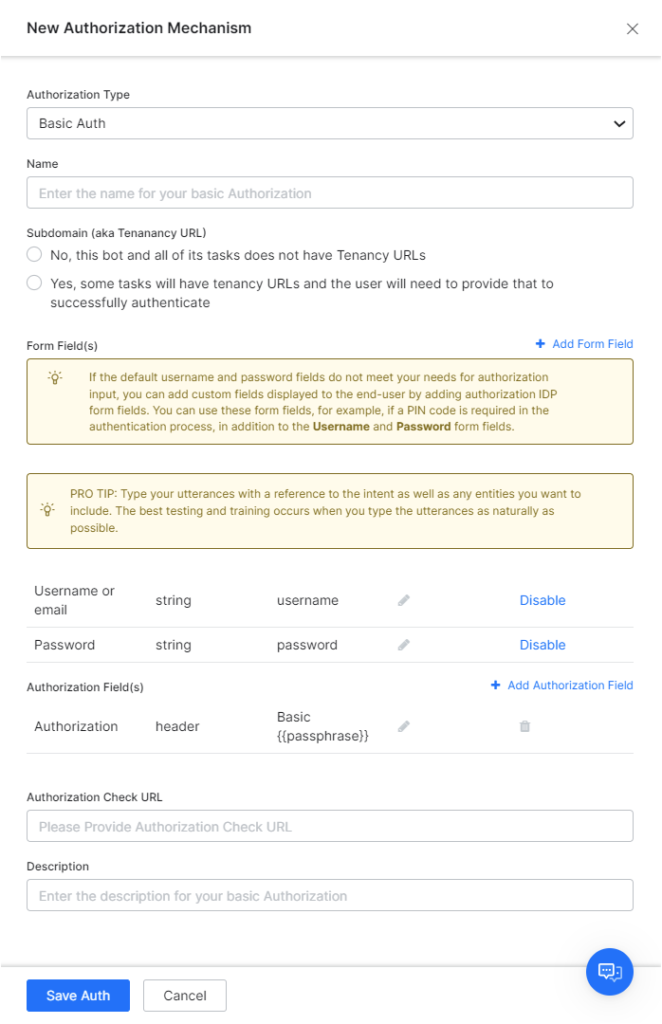
Task: Edit the password form field
Action: pos(404,645)
